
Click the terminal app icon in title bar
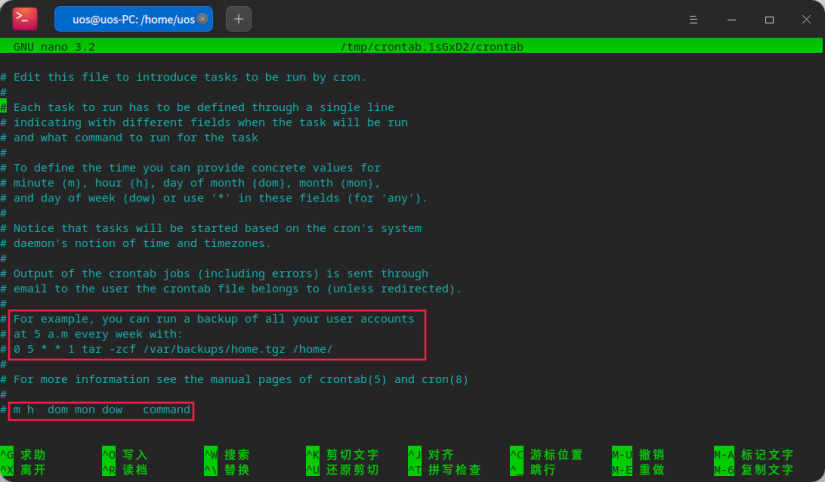click(x=25, y=18)
